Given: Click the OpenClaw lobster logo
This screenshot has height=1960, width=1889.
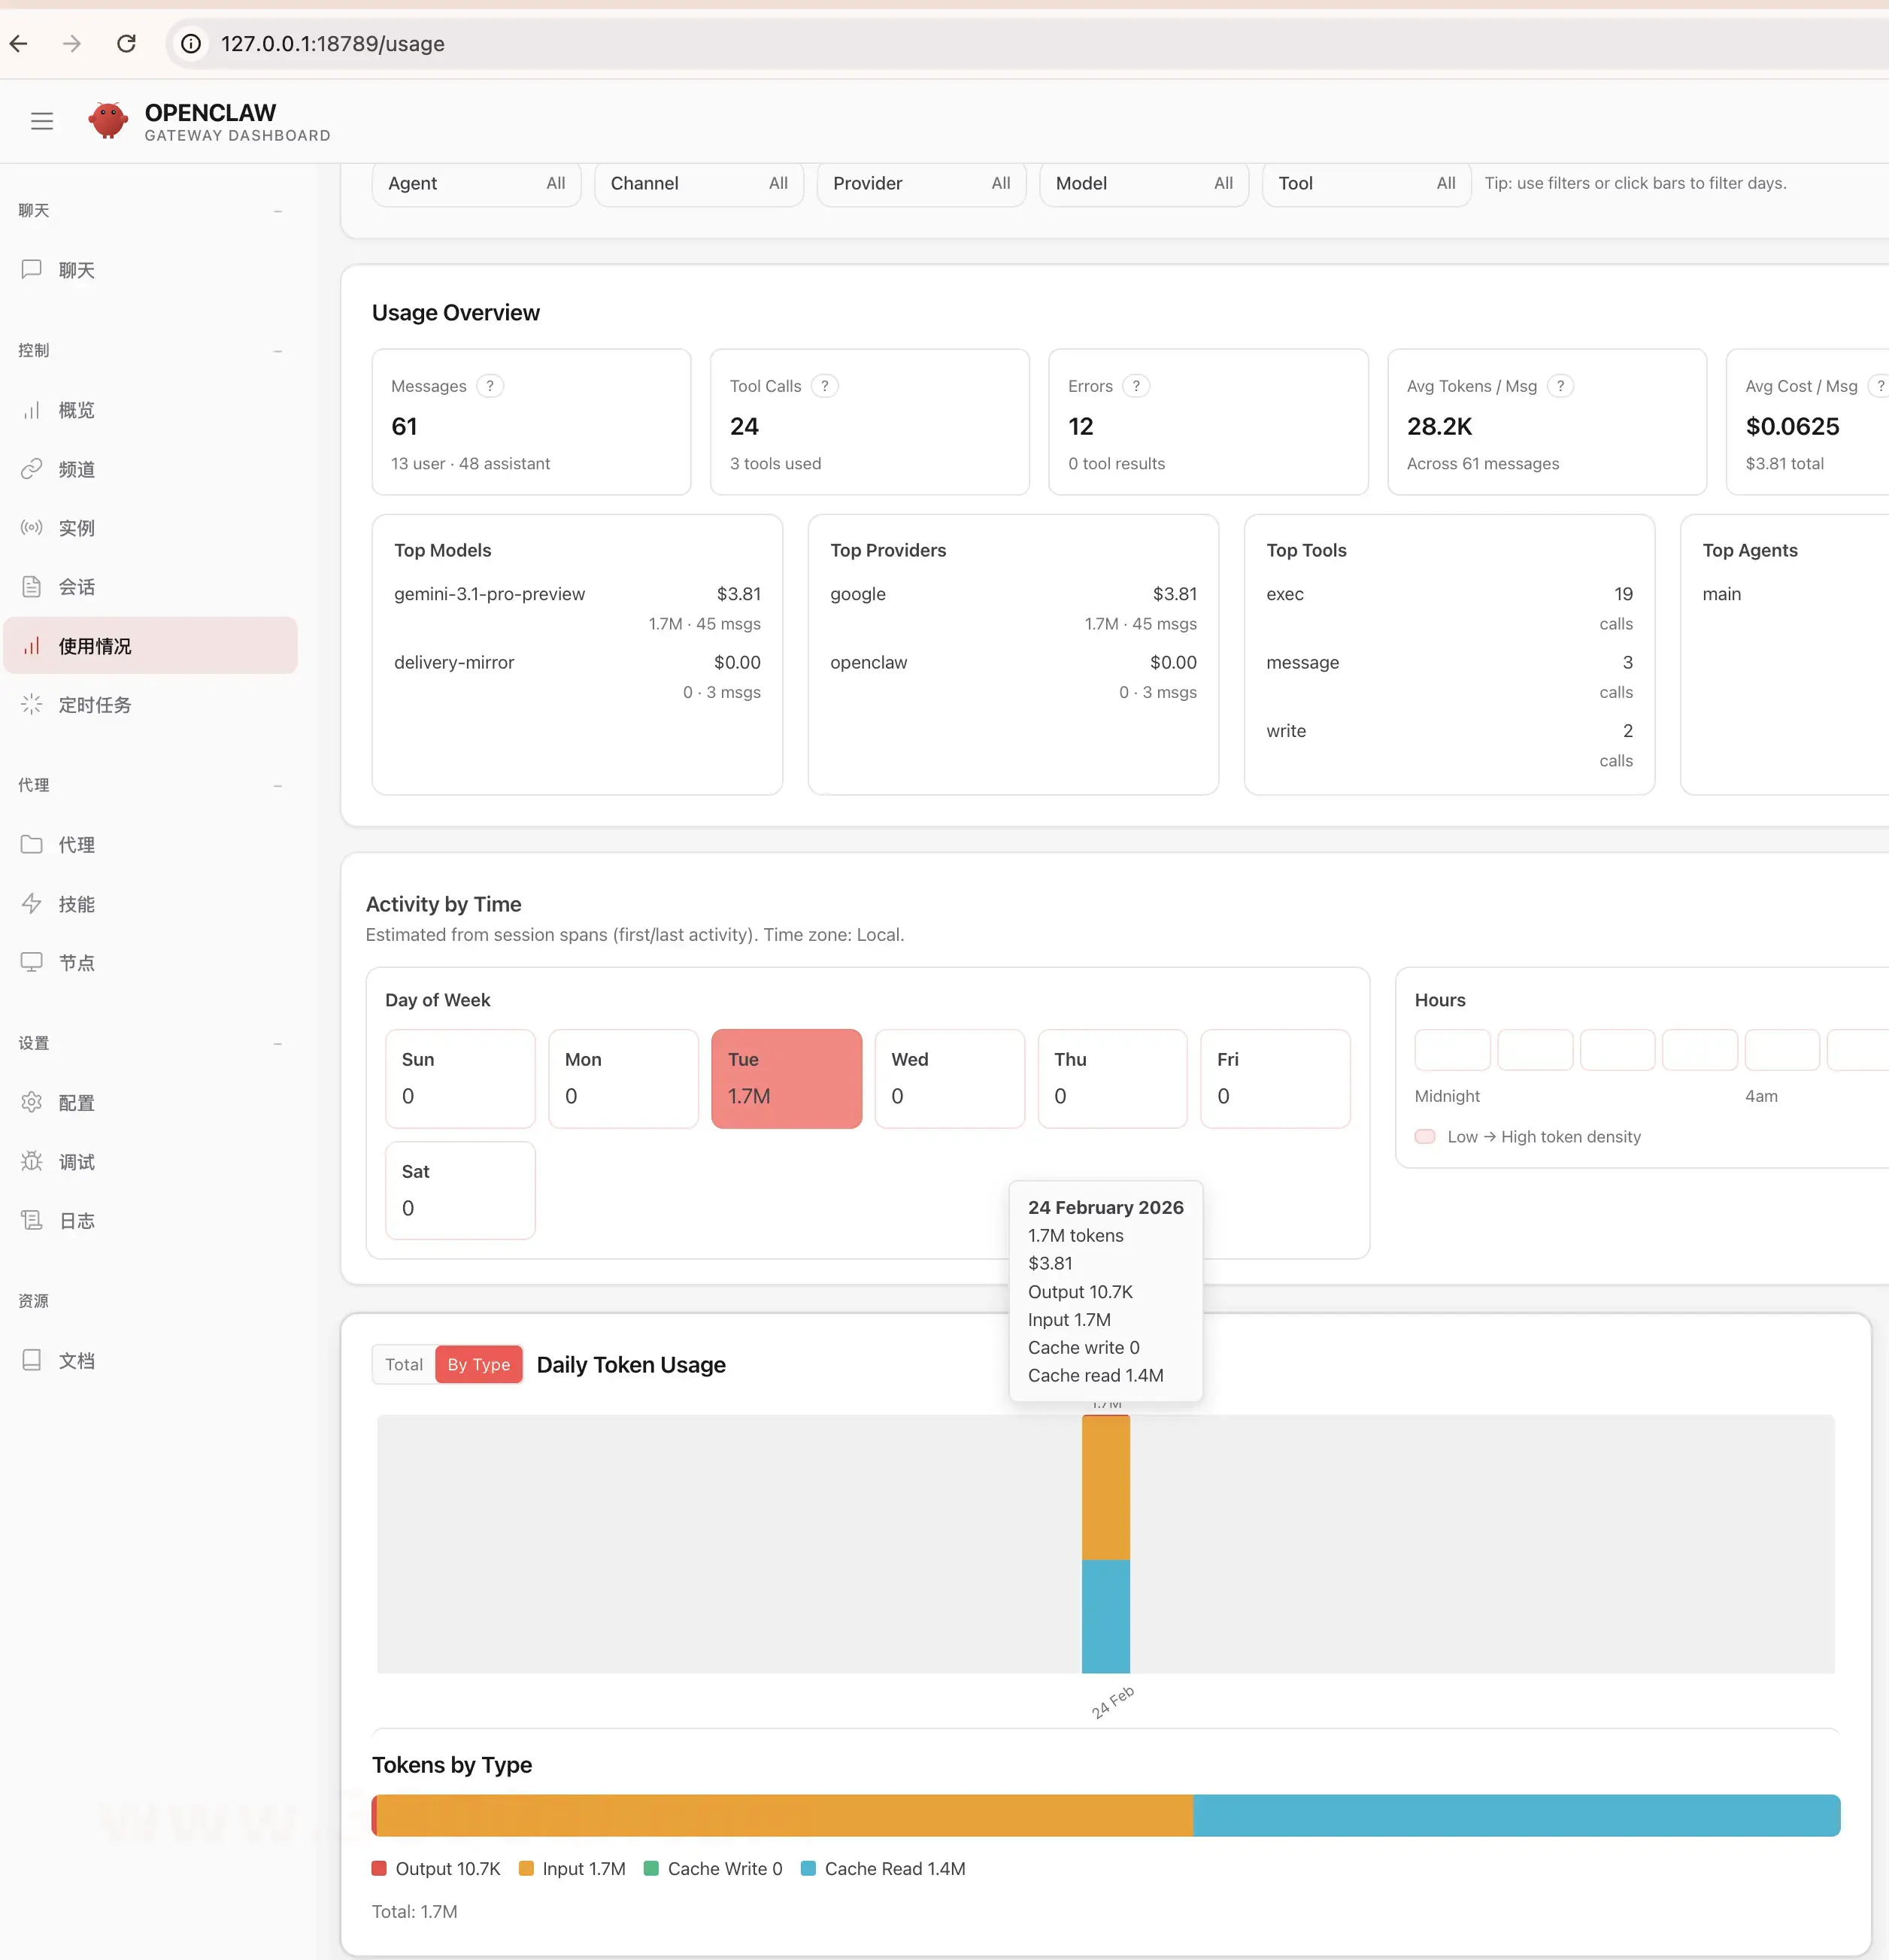Looking at the screenshot, I should (108, 121).
